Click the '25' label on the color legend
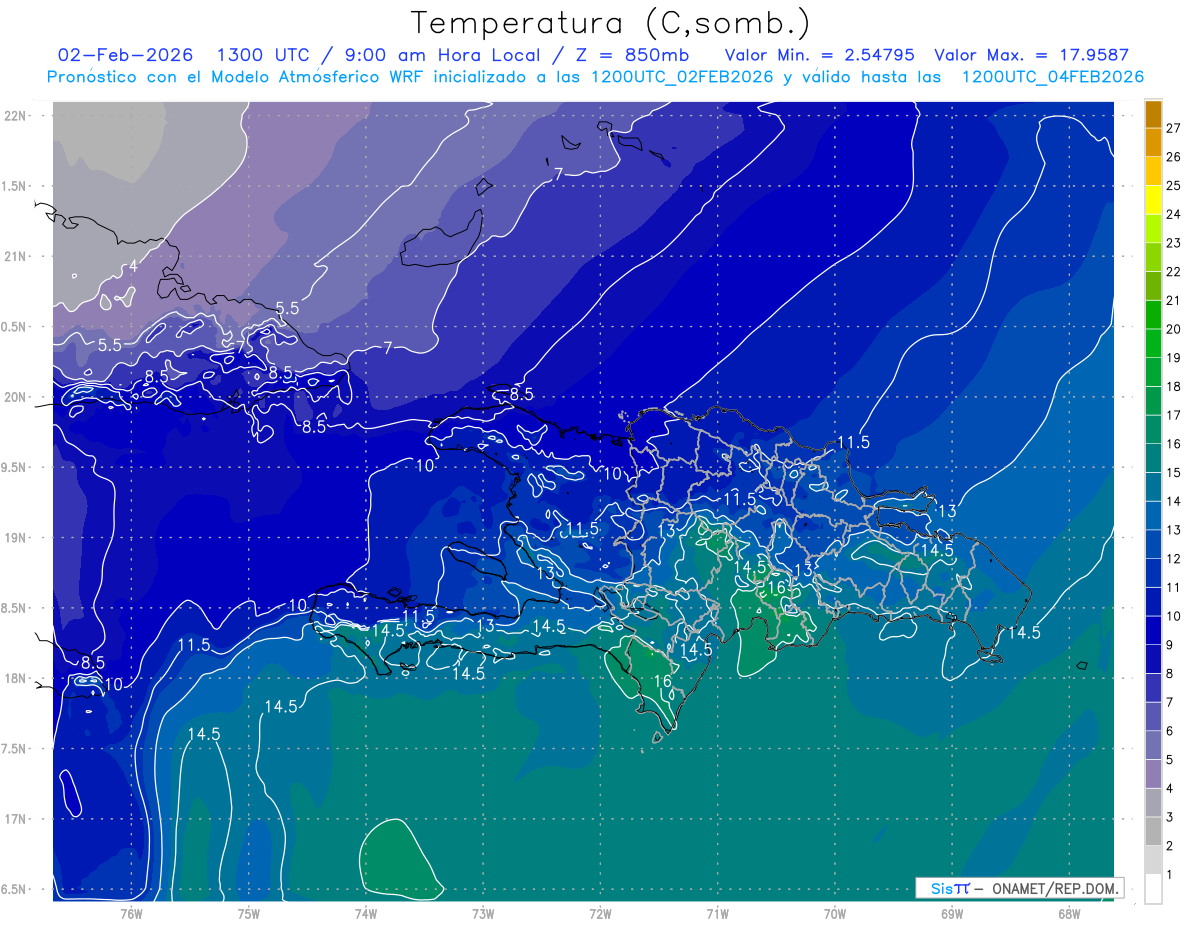The image size is (1200, 927). [1173, 186]
